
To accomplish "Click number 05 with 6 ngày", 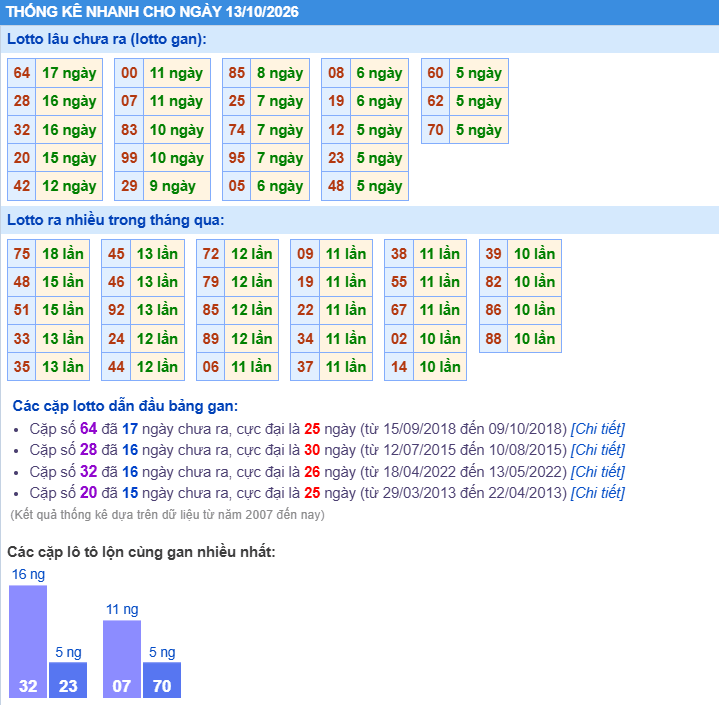I will (237, 186).
